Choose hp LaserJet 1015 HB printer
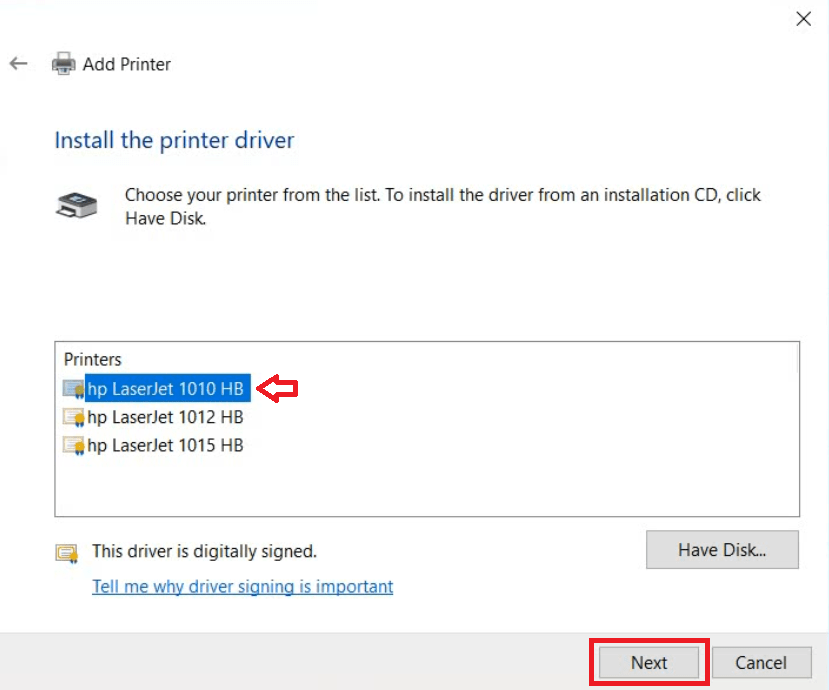 click(x=165, y=445)
